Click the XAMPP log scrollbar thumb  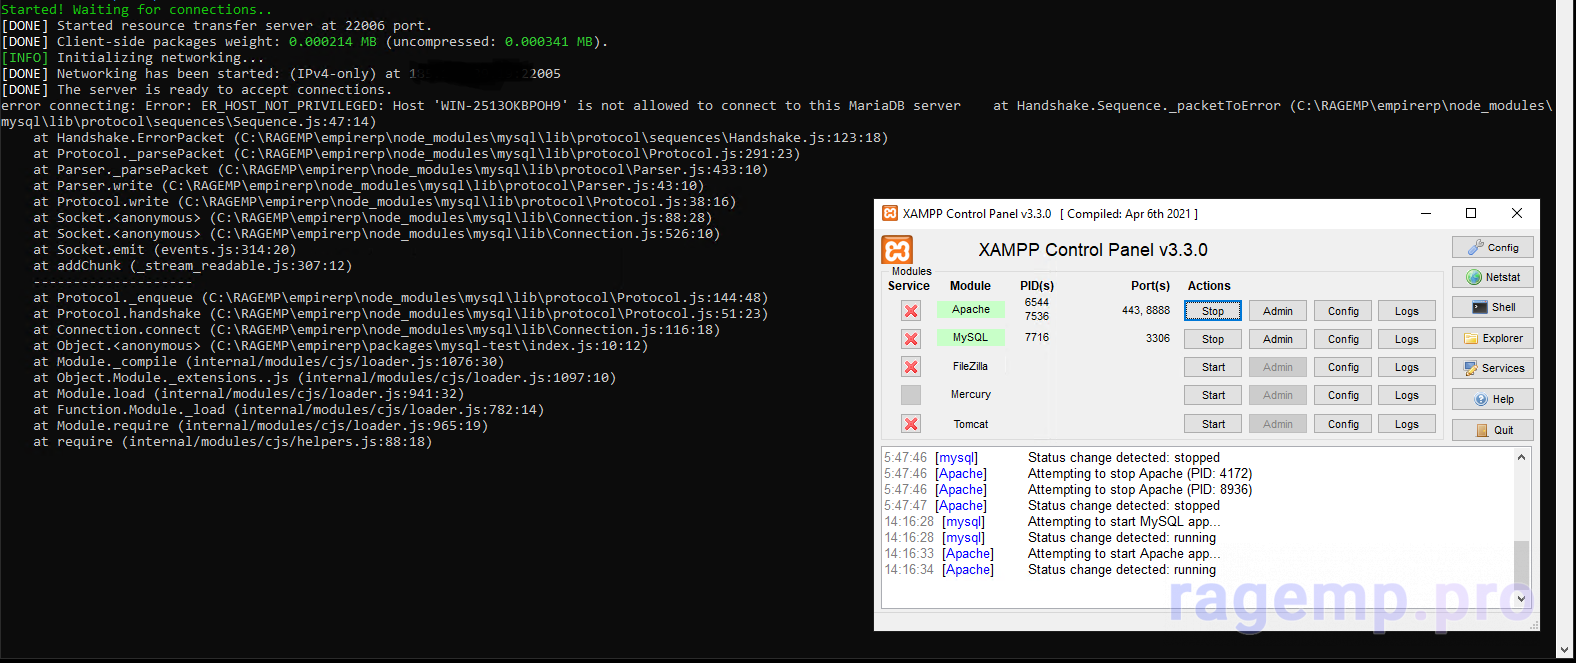click(1522, 565)
